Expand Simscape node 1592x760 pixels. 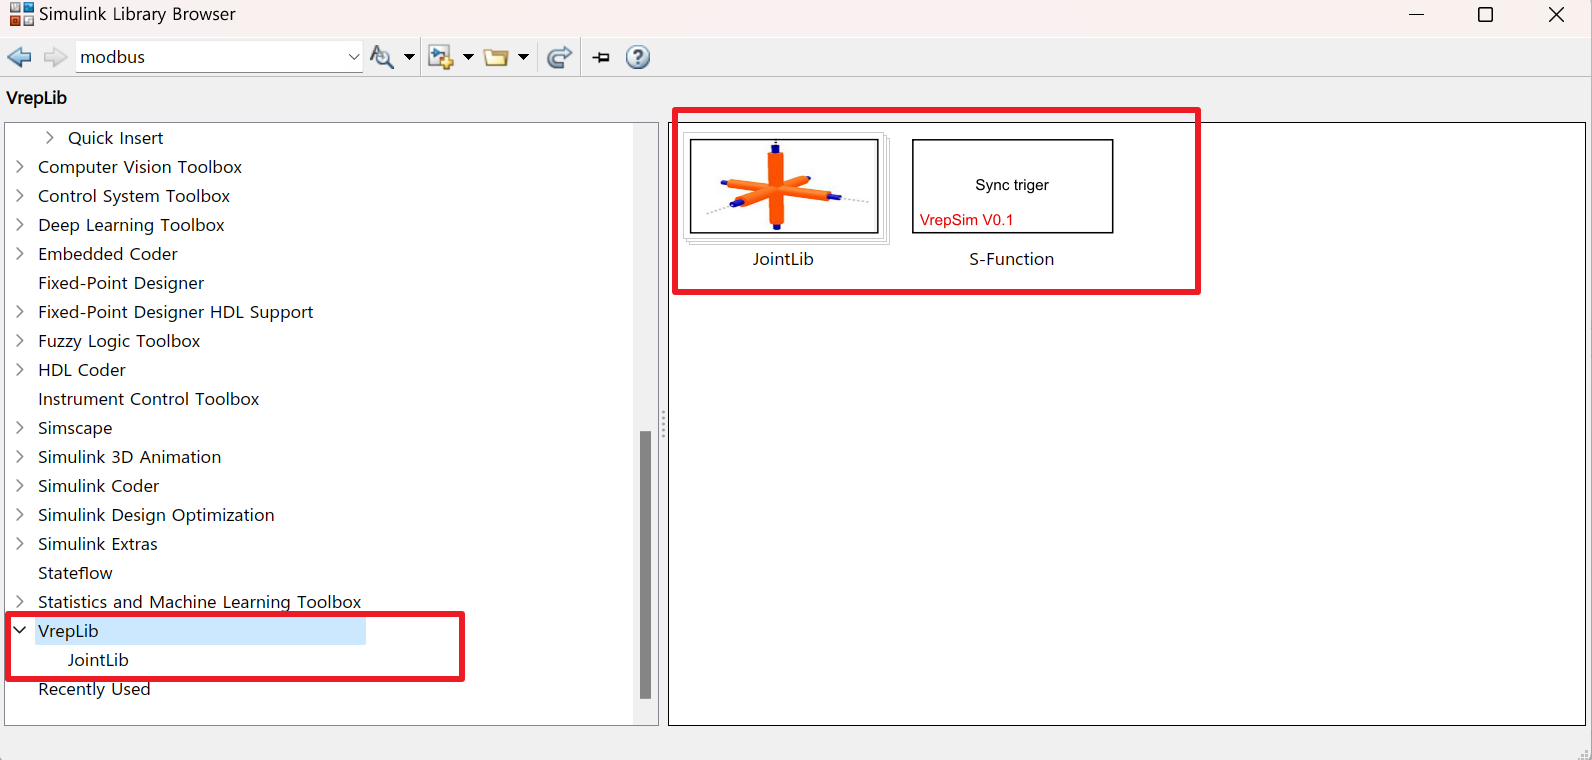tap(19, 428)
